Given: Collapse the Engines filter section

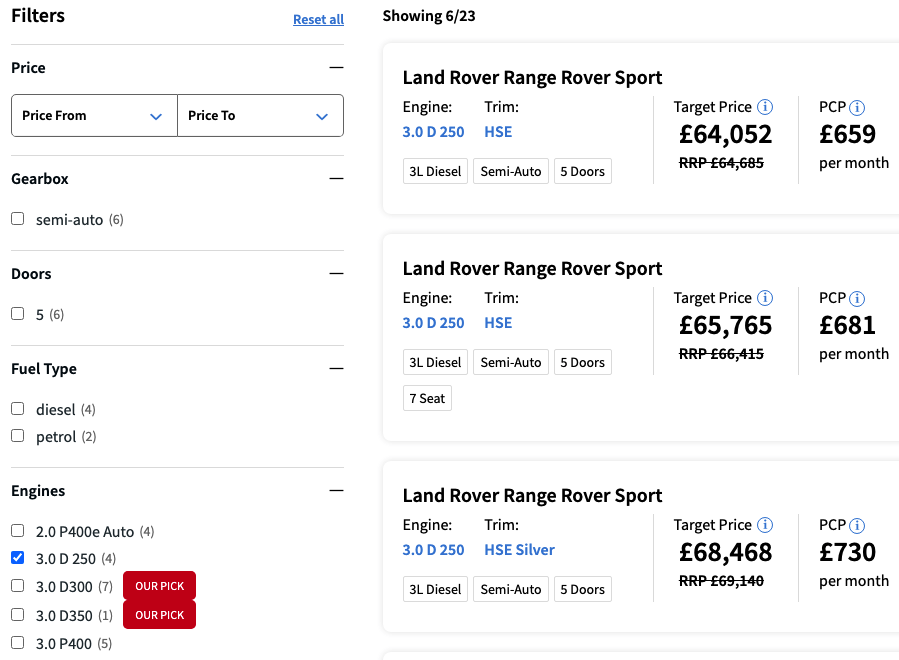Looking at the screenshot, I should [x=337, y=491].
